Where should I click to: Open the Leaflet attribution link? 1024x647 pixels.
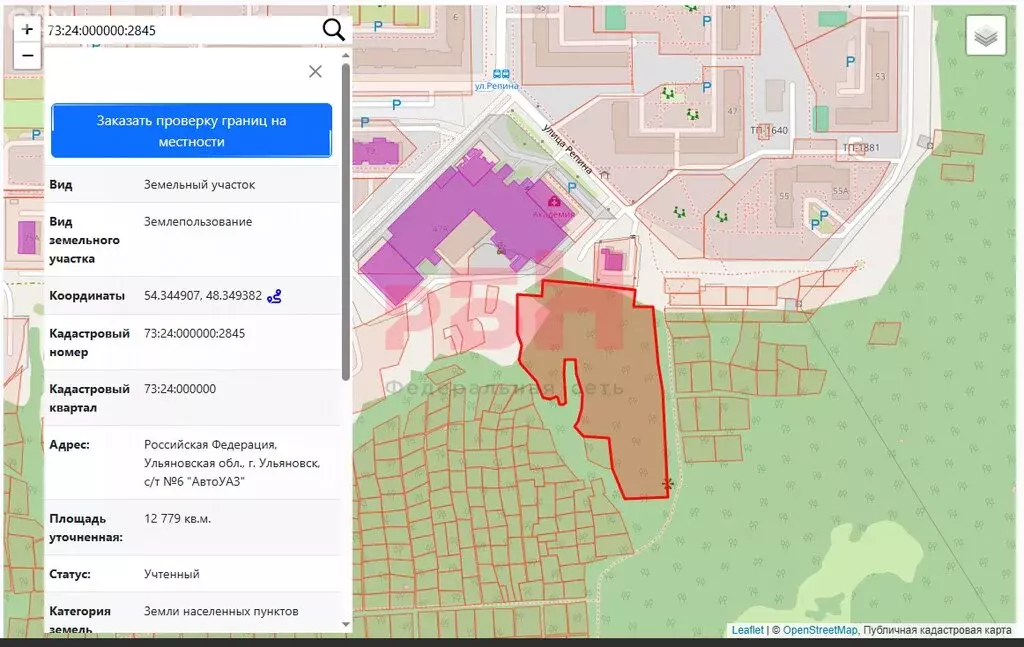coord(746,630)
